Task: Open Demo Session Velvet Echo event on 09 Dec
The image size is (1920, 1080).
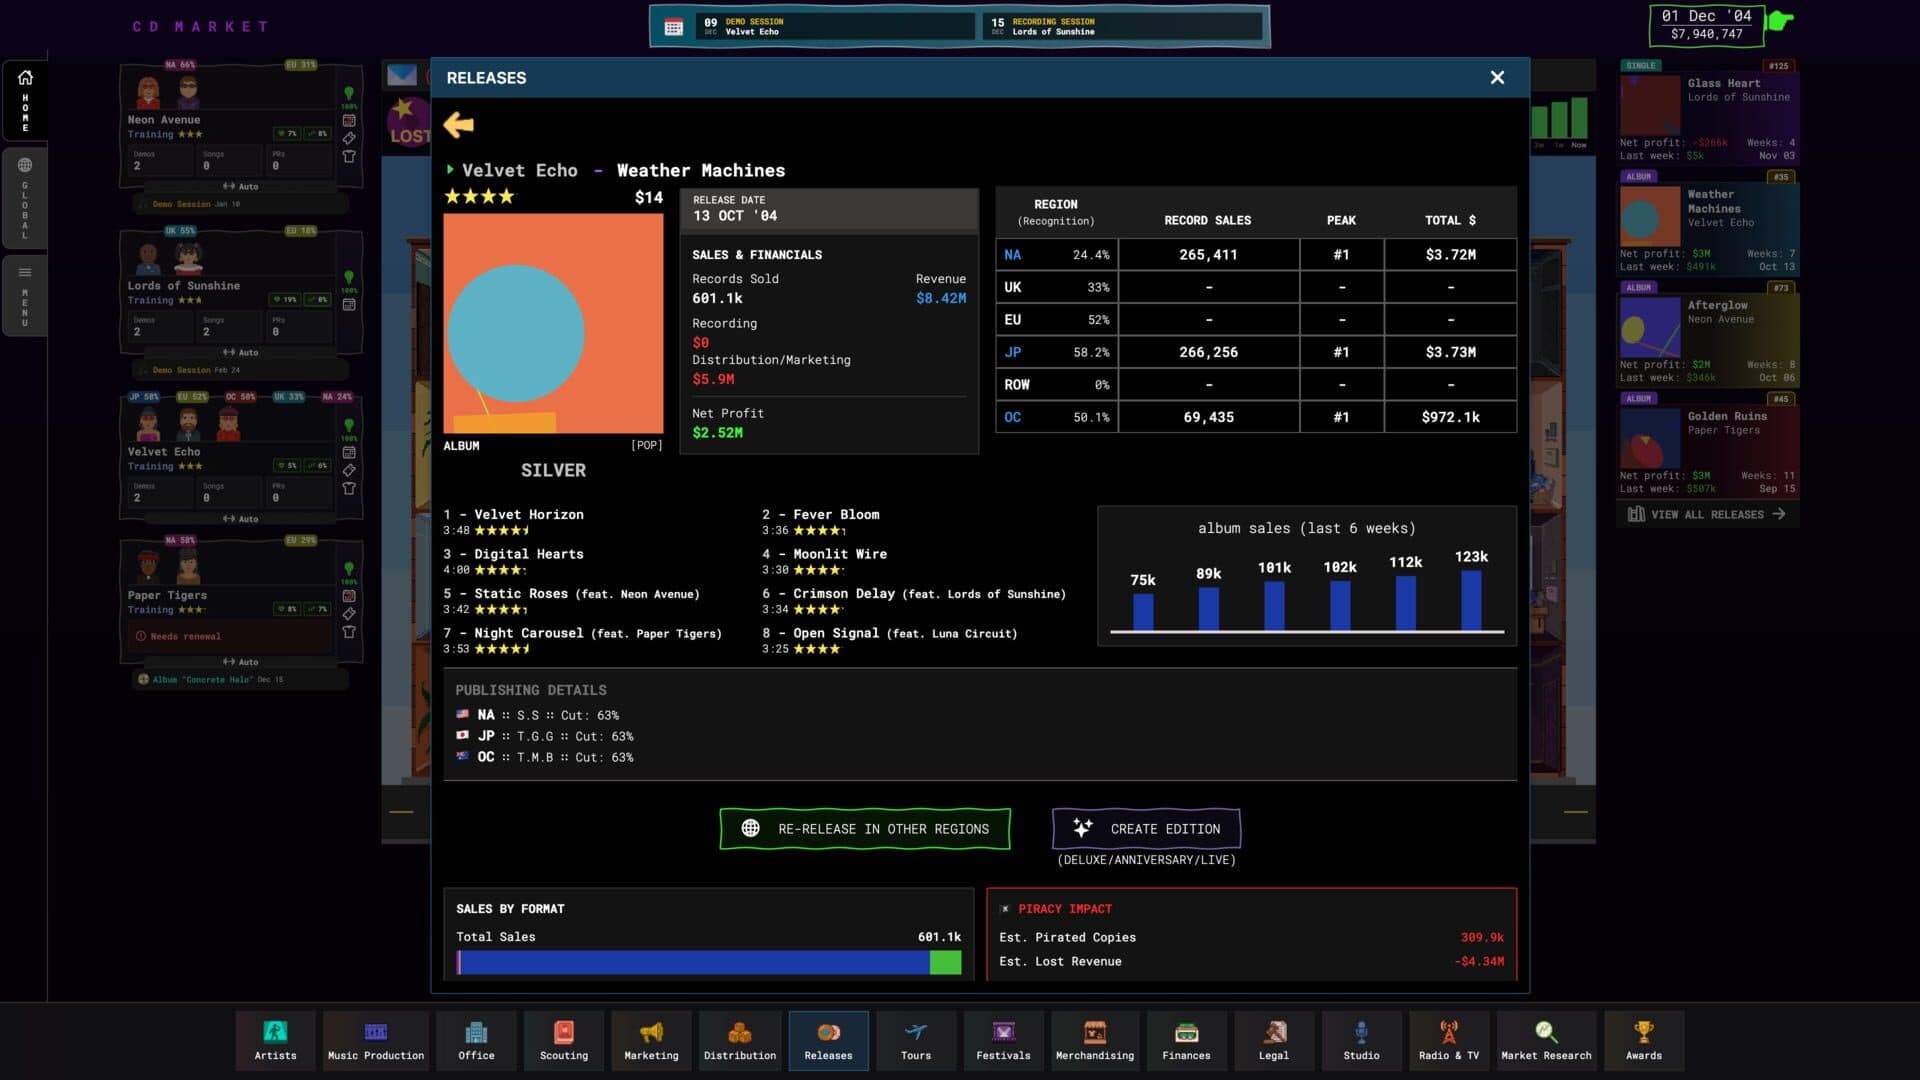Action: click(x=836, y=27)
